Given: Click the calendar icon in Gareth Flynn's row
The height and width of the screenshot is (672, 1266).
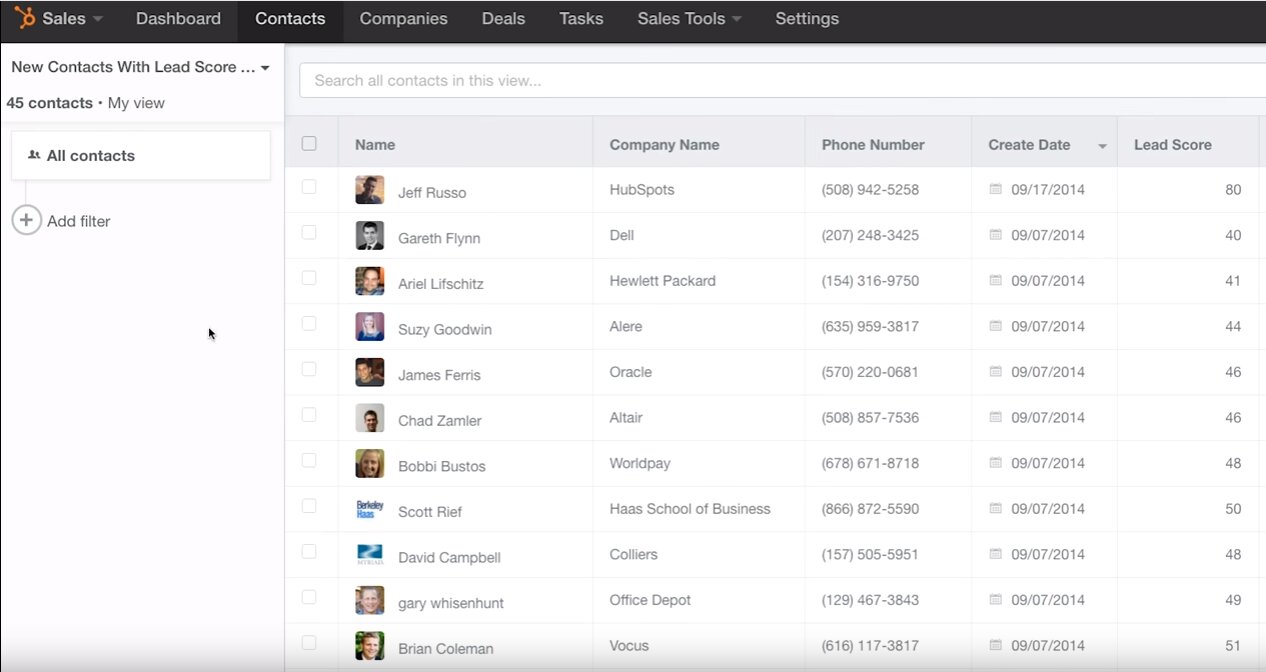Looking at the screenshot, I should (x=995, y=235).
